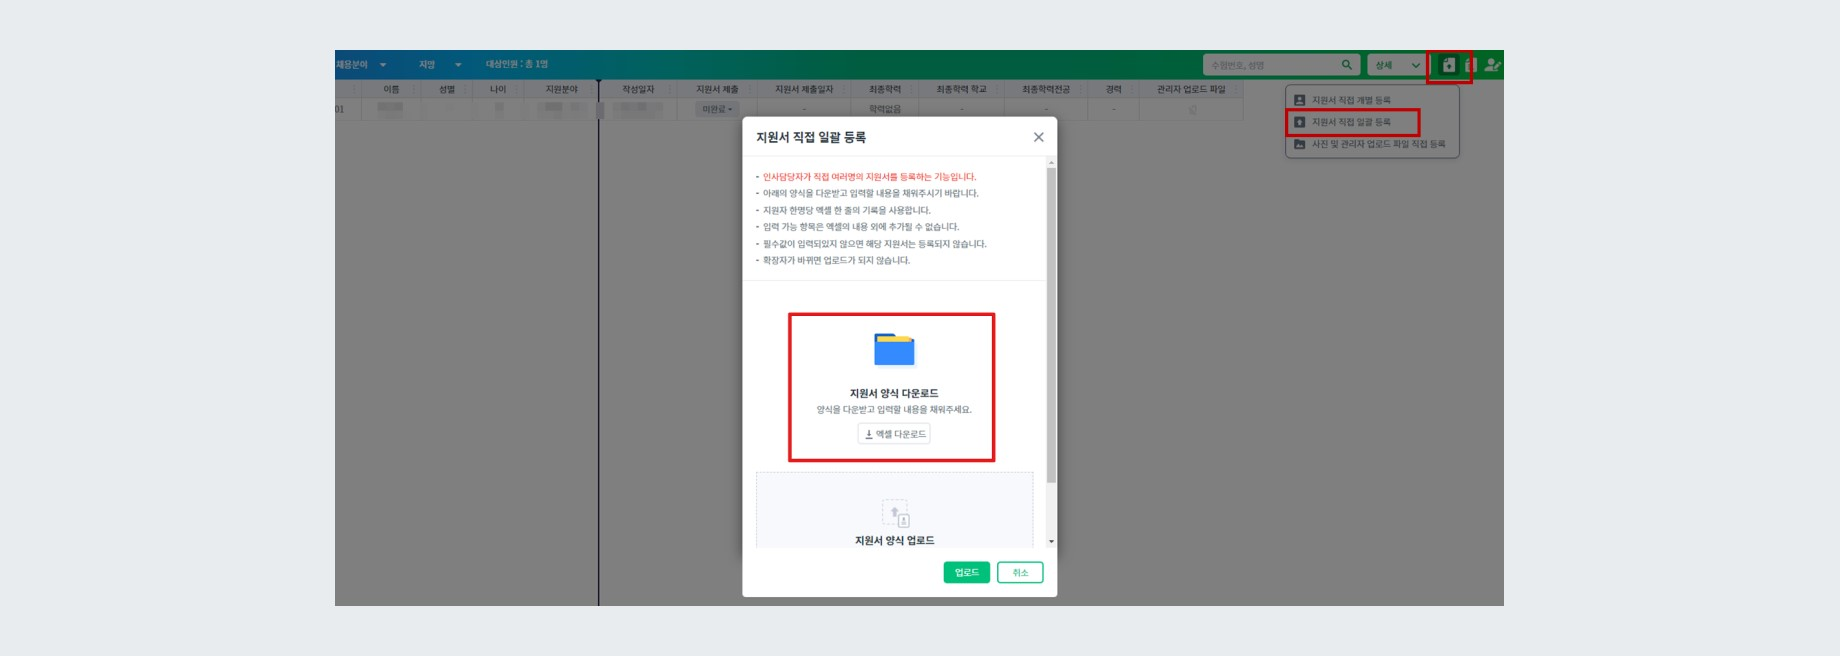This screenshot has width=1840, height=656.
Task: Click the dialog title 지원서 직접 일괄 등록
Action: (811, 137)
